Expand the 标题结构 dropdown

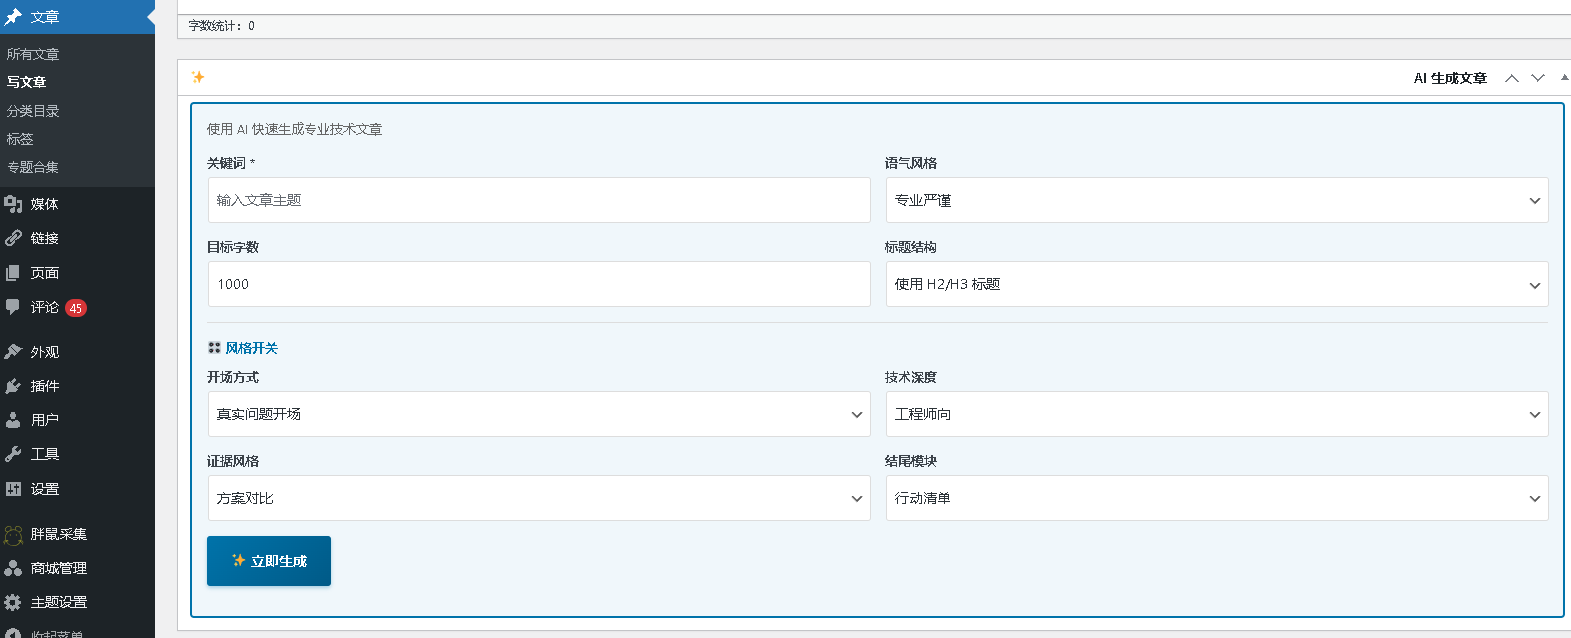click(1216, 284)
